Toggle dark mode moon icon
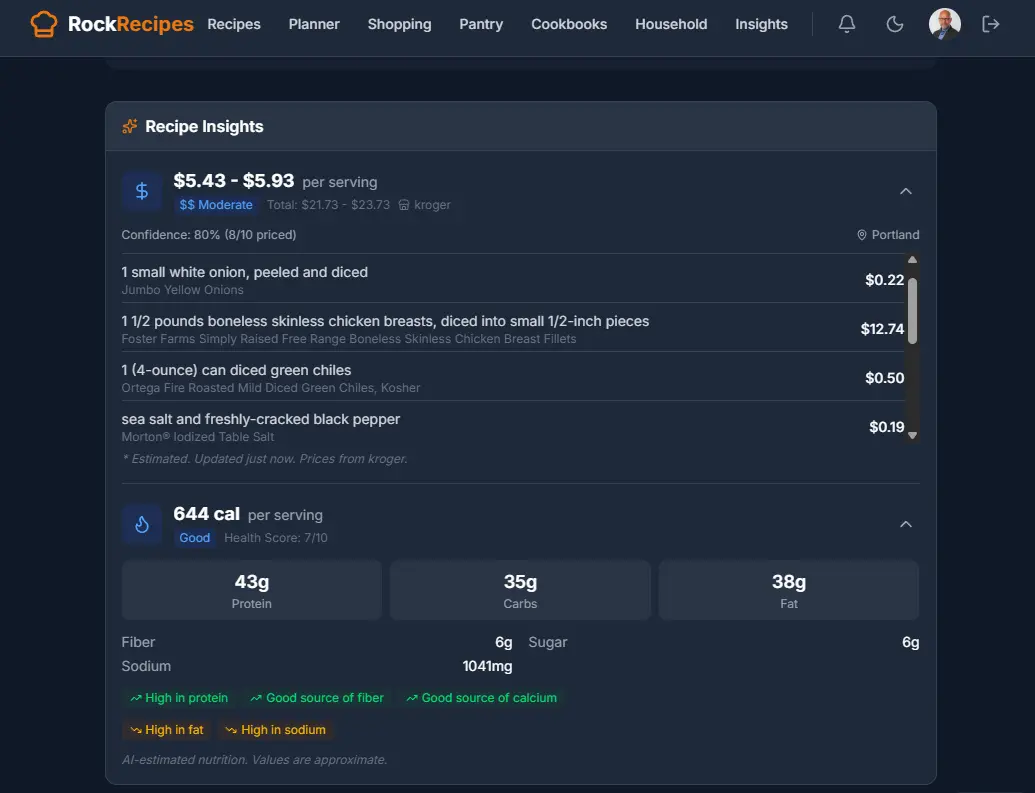 point(894,24)
